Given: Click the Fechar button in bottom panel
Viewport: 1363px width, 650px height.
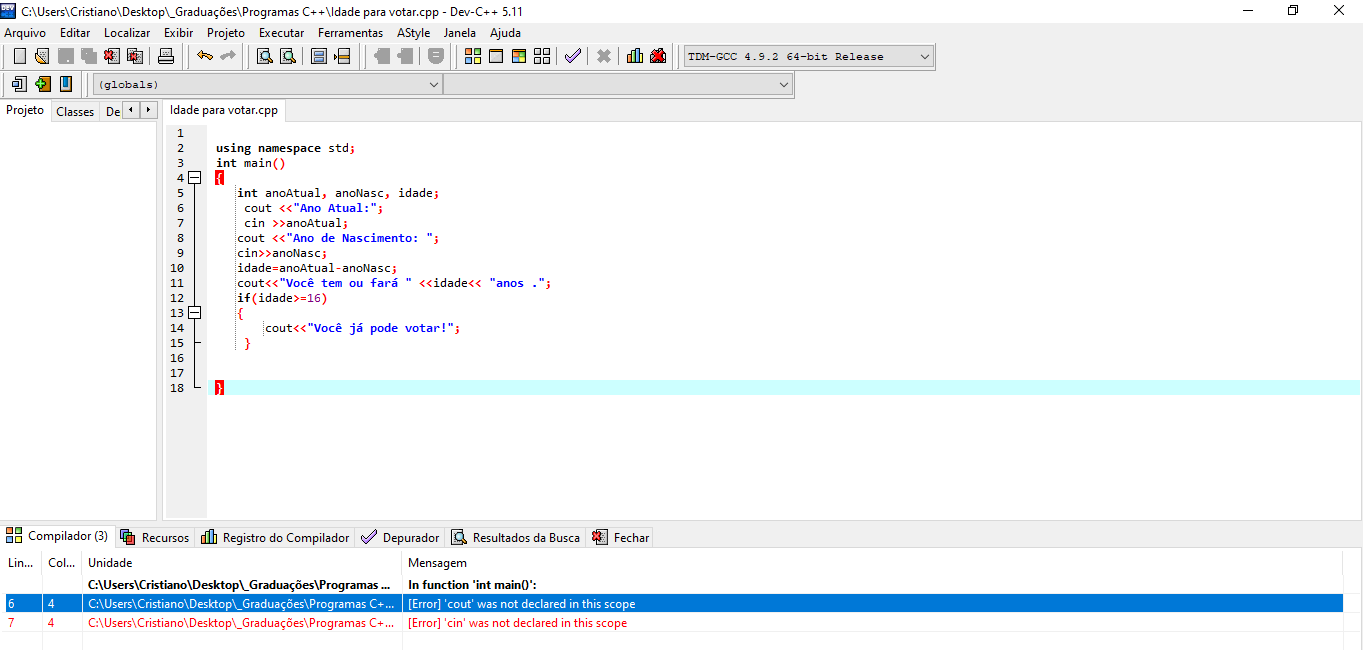Looking at the screenshot, I should tap(620, 538).
